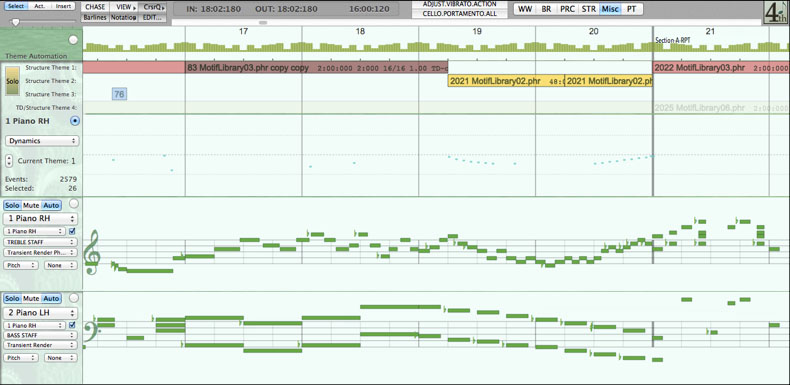The image size is (790, 385).
Task: Open the BASS STAFF dropdown
Action: click(40, 335)
